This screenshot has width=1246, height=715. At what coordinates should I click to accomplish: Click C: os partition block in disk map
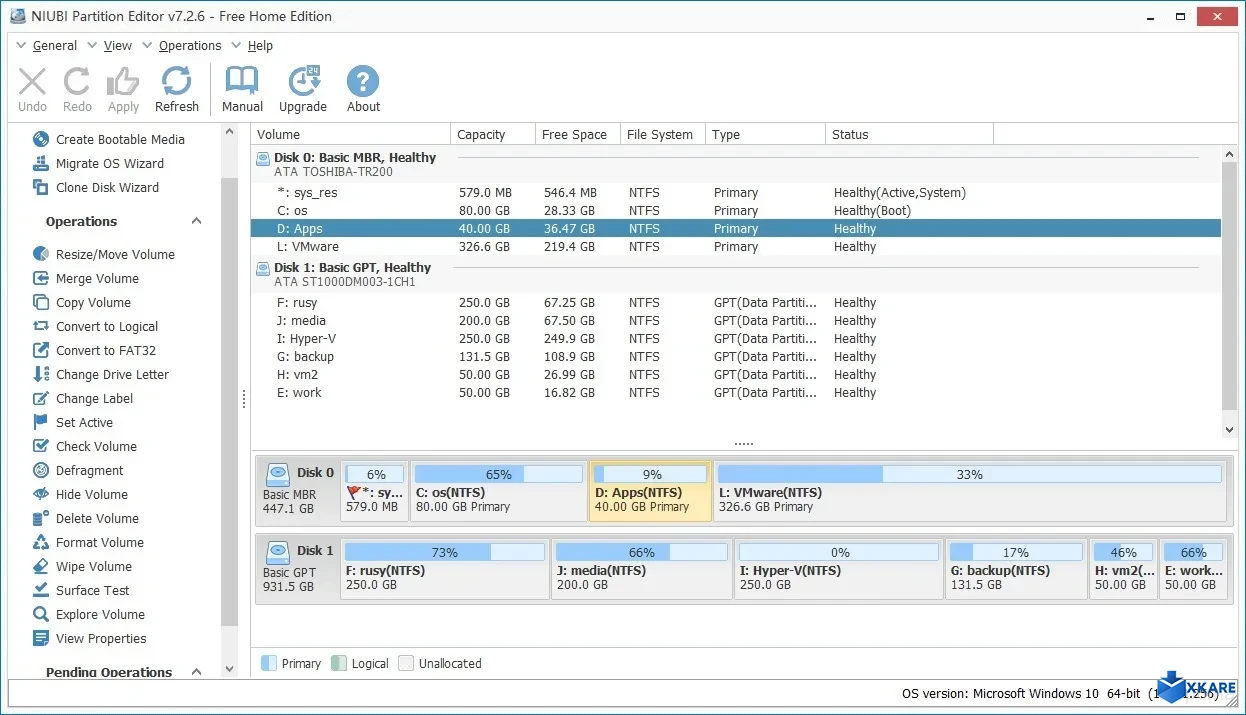[498, 491]
